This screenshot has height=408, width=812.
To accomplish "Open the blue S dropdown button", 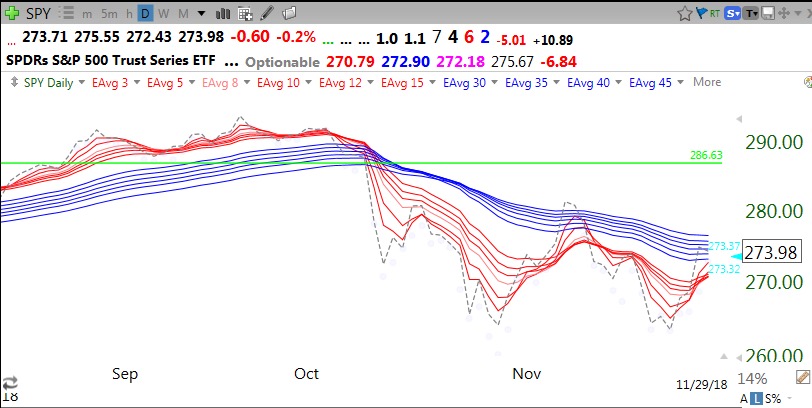I will point(732,13).
